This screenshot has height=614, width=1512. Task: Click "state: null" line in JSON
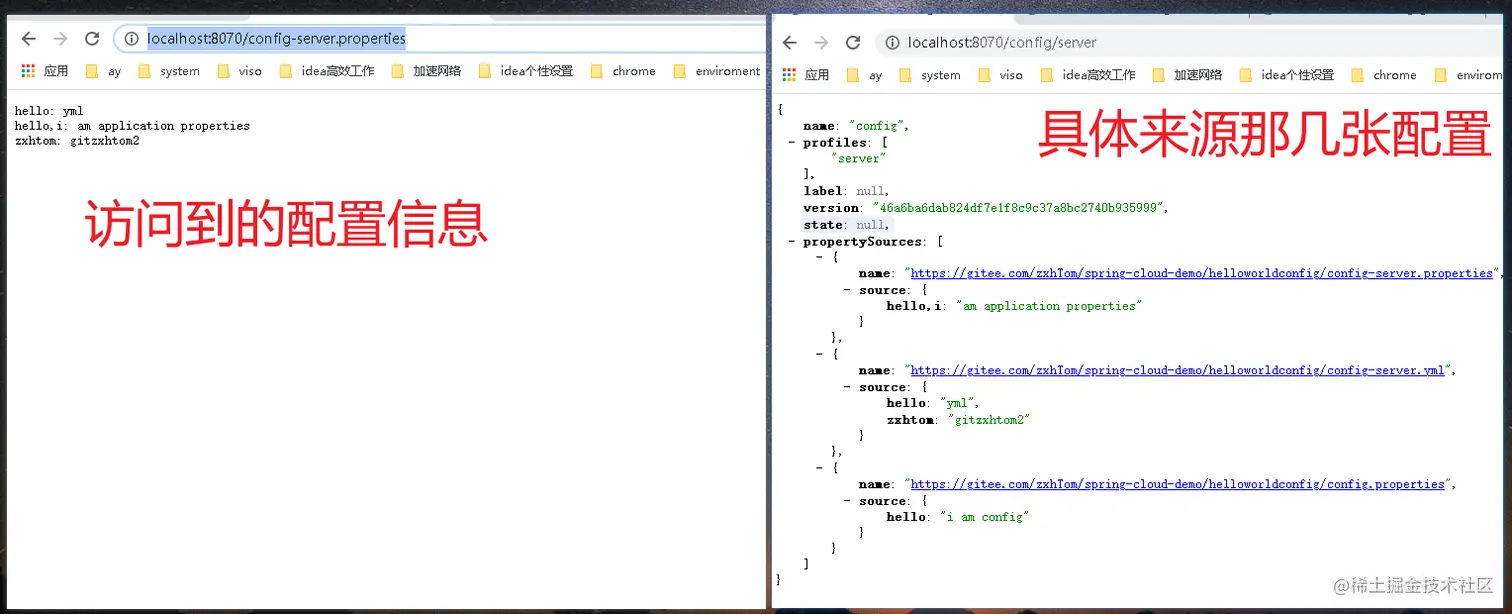846,225
